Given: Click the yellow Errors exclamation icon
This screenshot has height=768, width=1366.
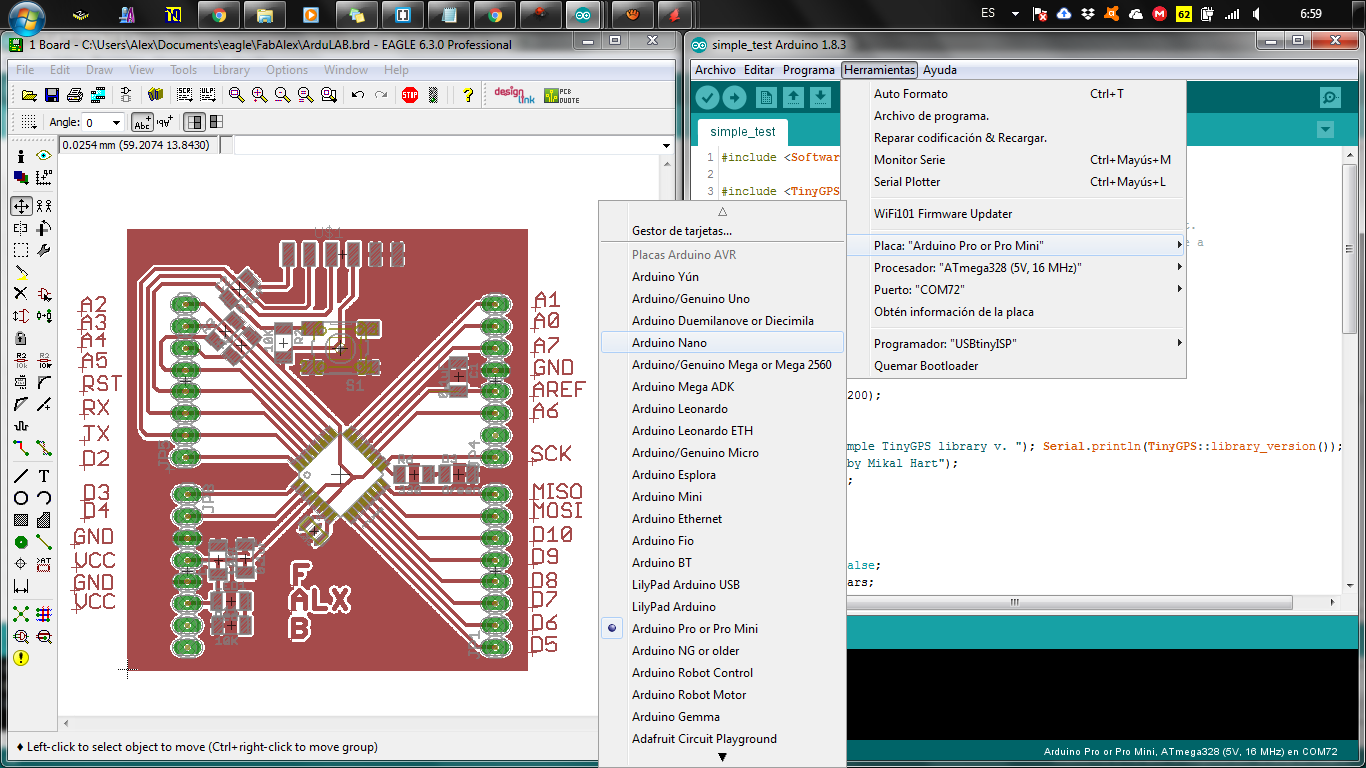Looking at the screenshot, I should coord(21,658).
